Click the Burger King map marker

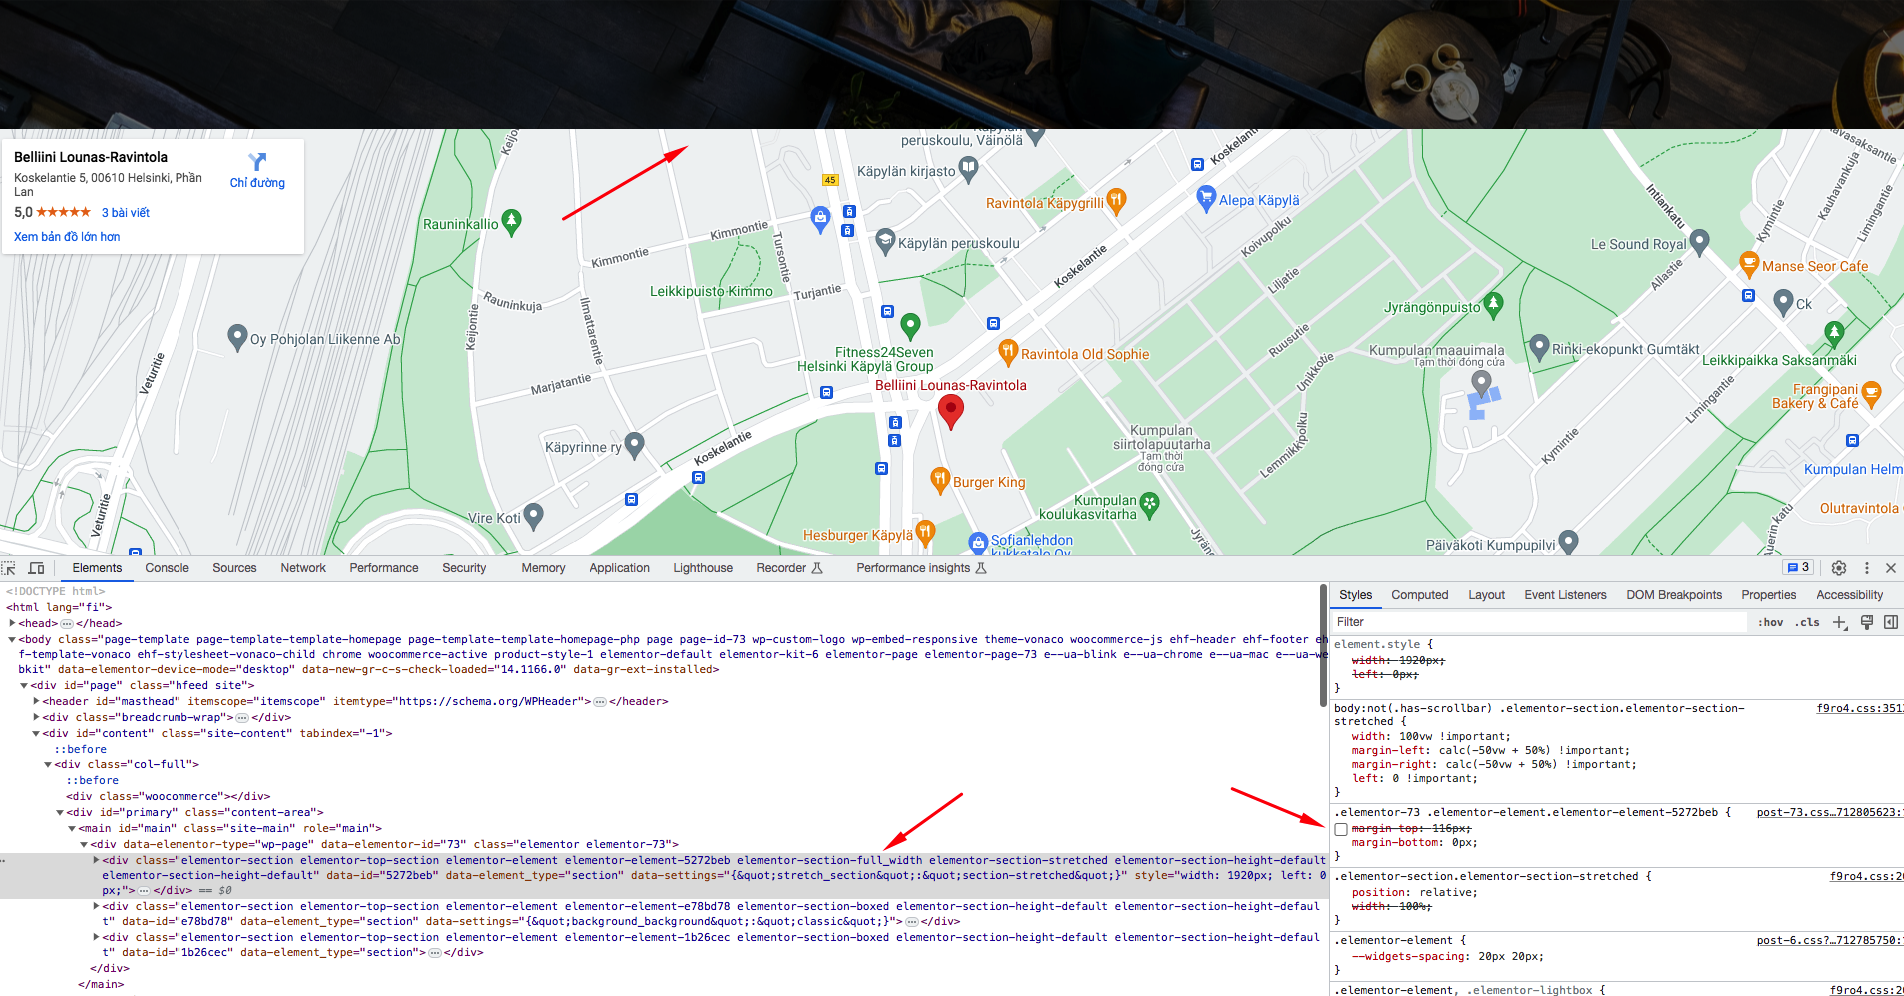939,481
